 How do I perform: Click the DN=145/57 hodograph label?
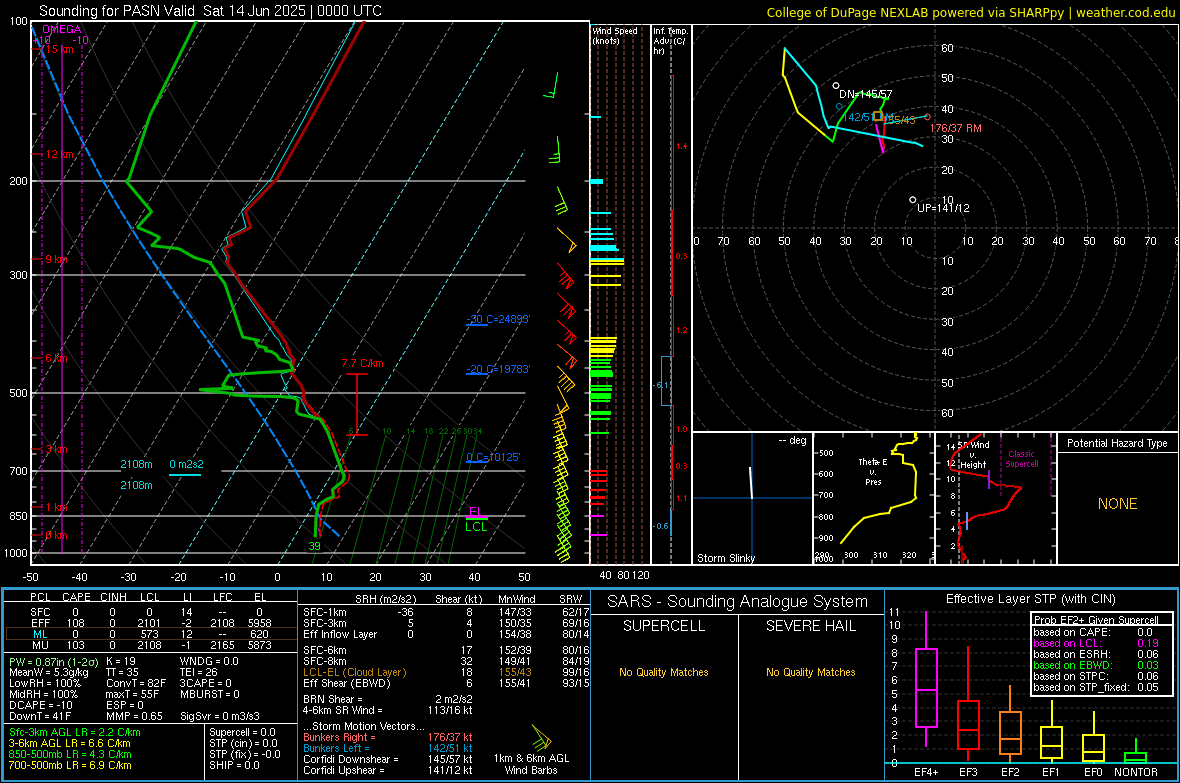(x=865, y=94)
